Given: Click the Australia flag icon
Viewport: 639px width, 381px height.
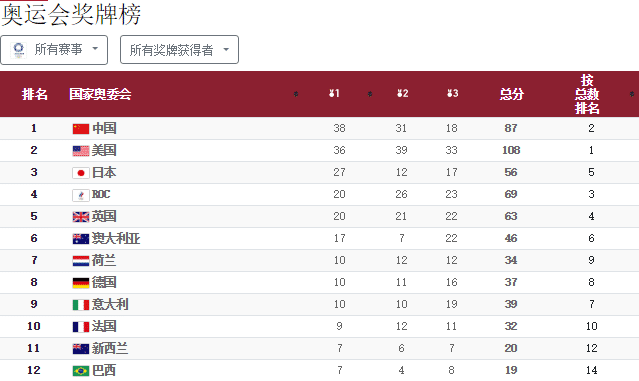Looking at the screenshot, I should click(x=81, y=239).
